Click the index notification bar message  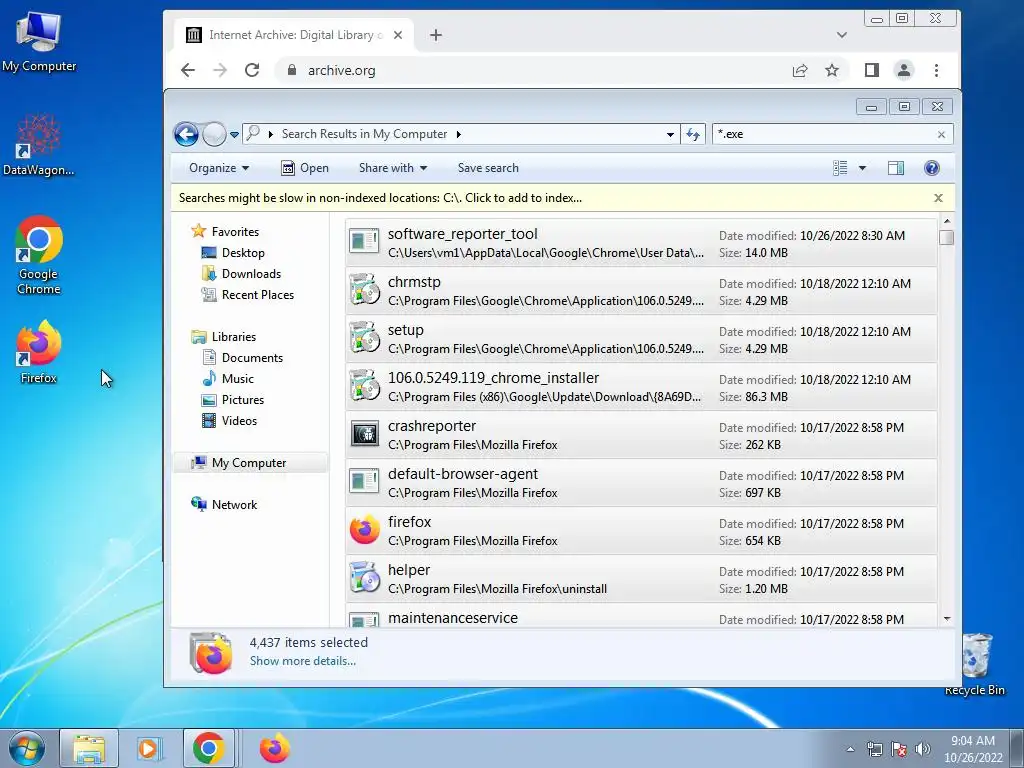[x=380, y=198]
